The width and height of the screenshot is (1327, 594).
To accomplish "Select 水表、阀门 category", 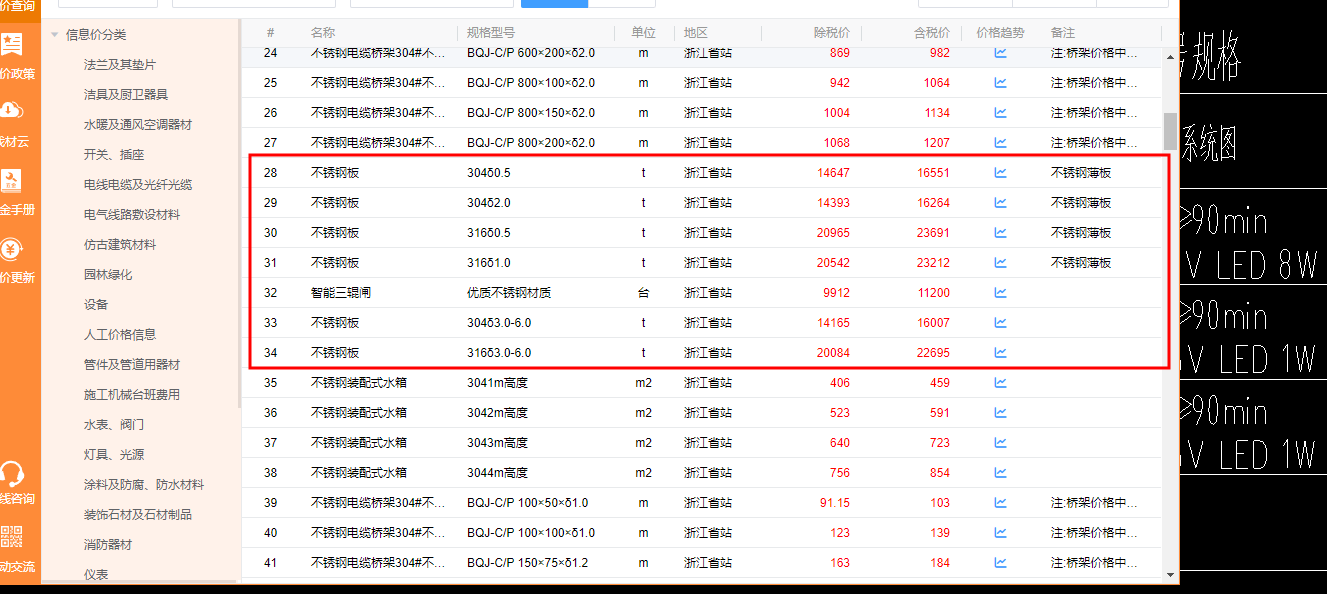I will click(x=114, y=425).
